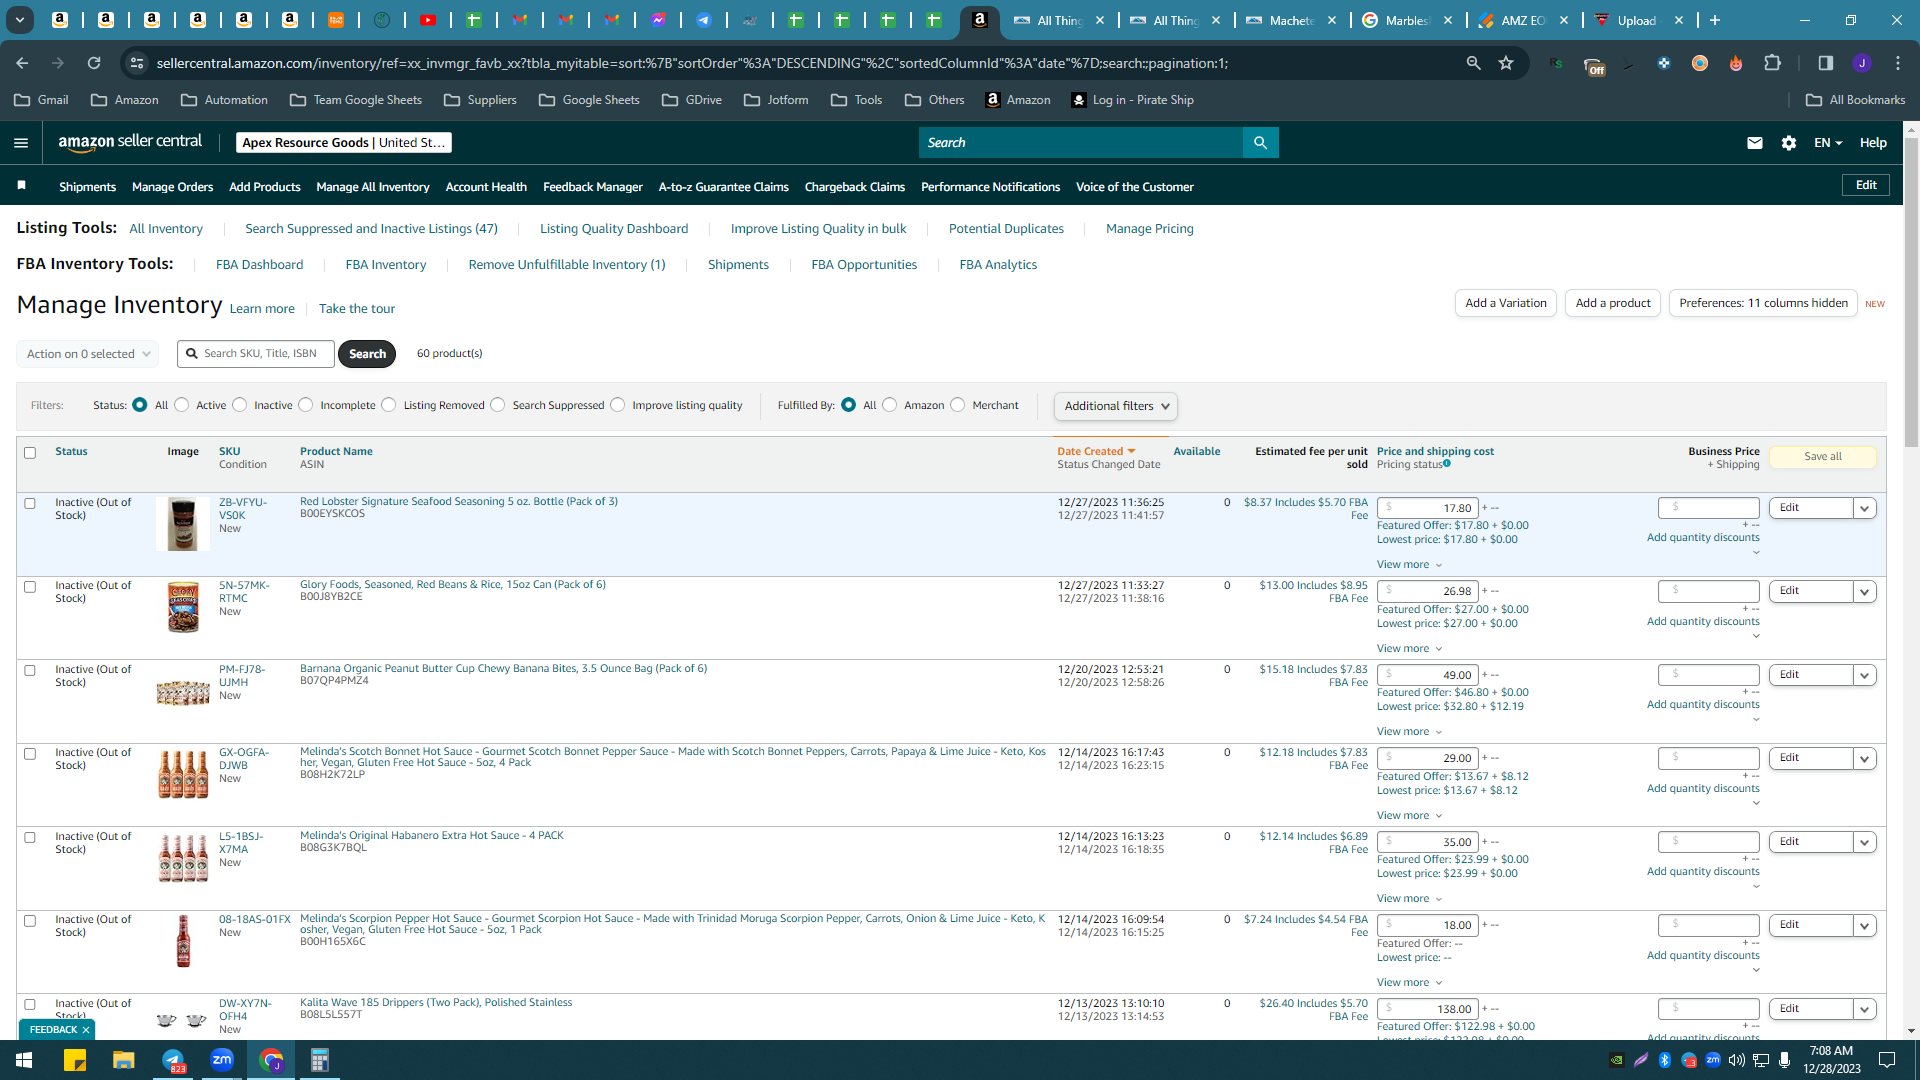Switch to the Upload browser tab
This screenshot has height=1080, width=1920.
click(x=1636, y=20)
